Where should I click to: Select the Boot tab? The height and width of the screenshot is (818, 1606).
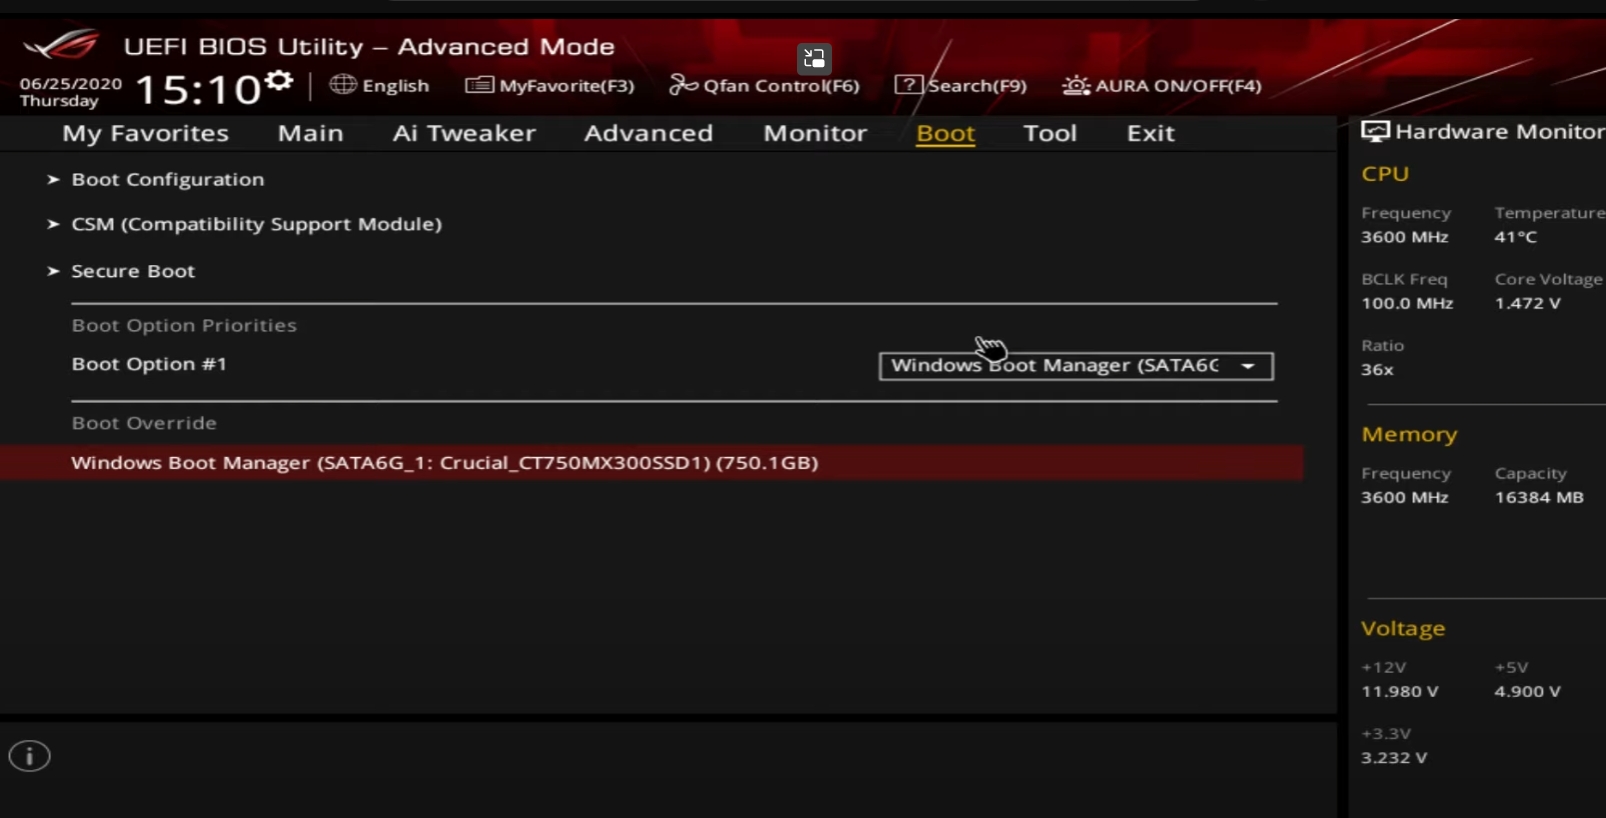click(945, 133)
